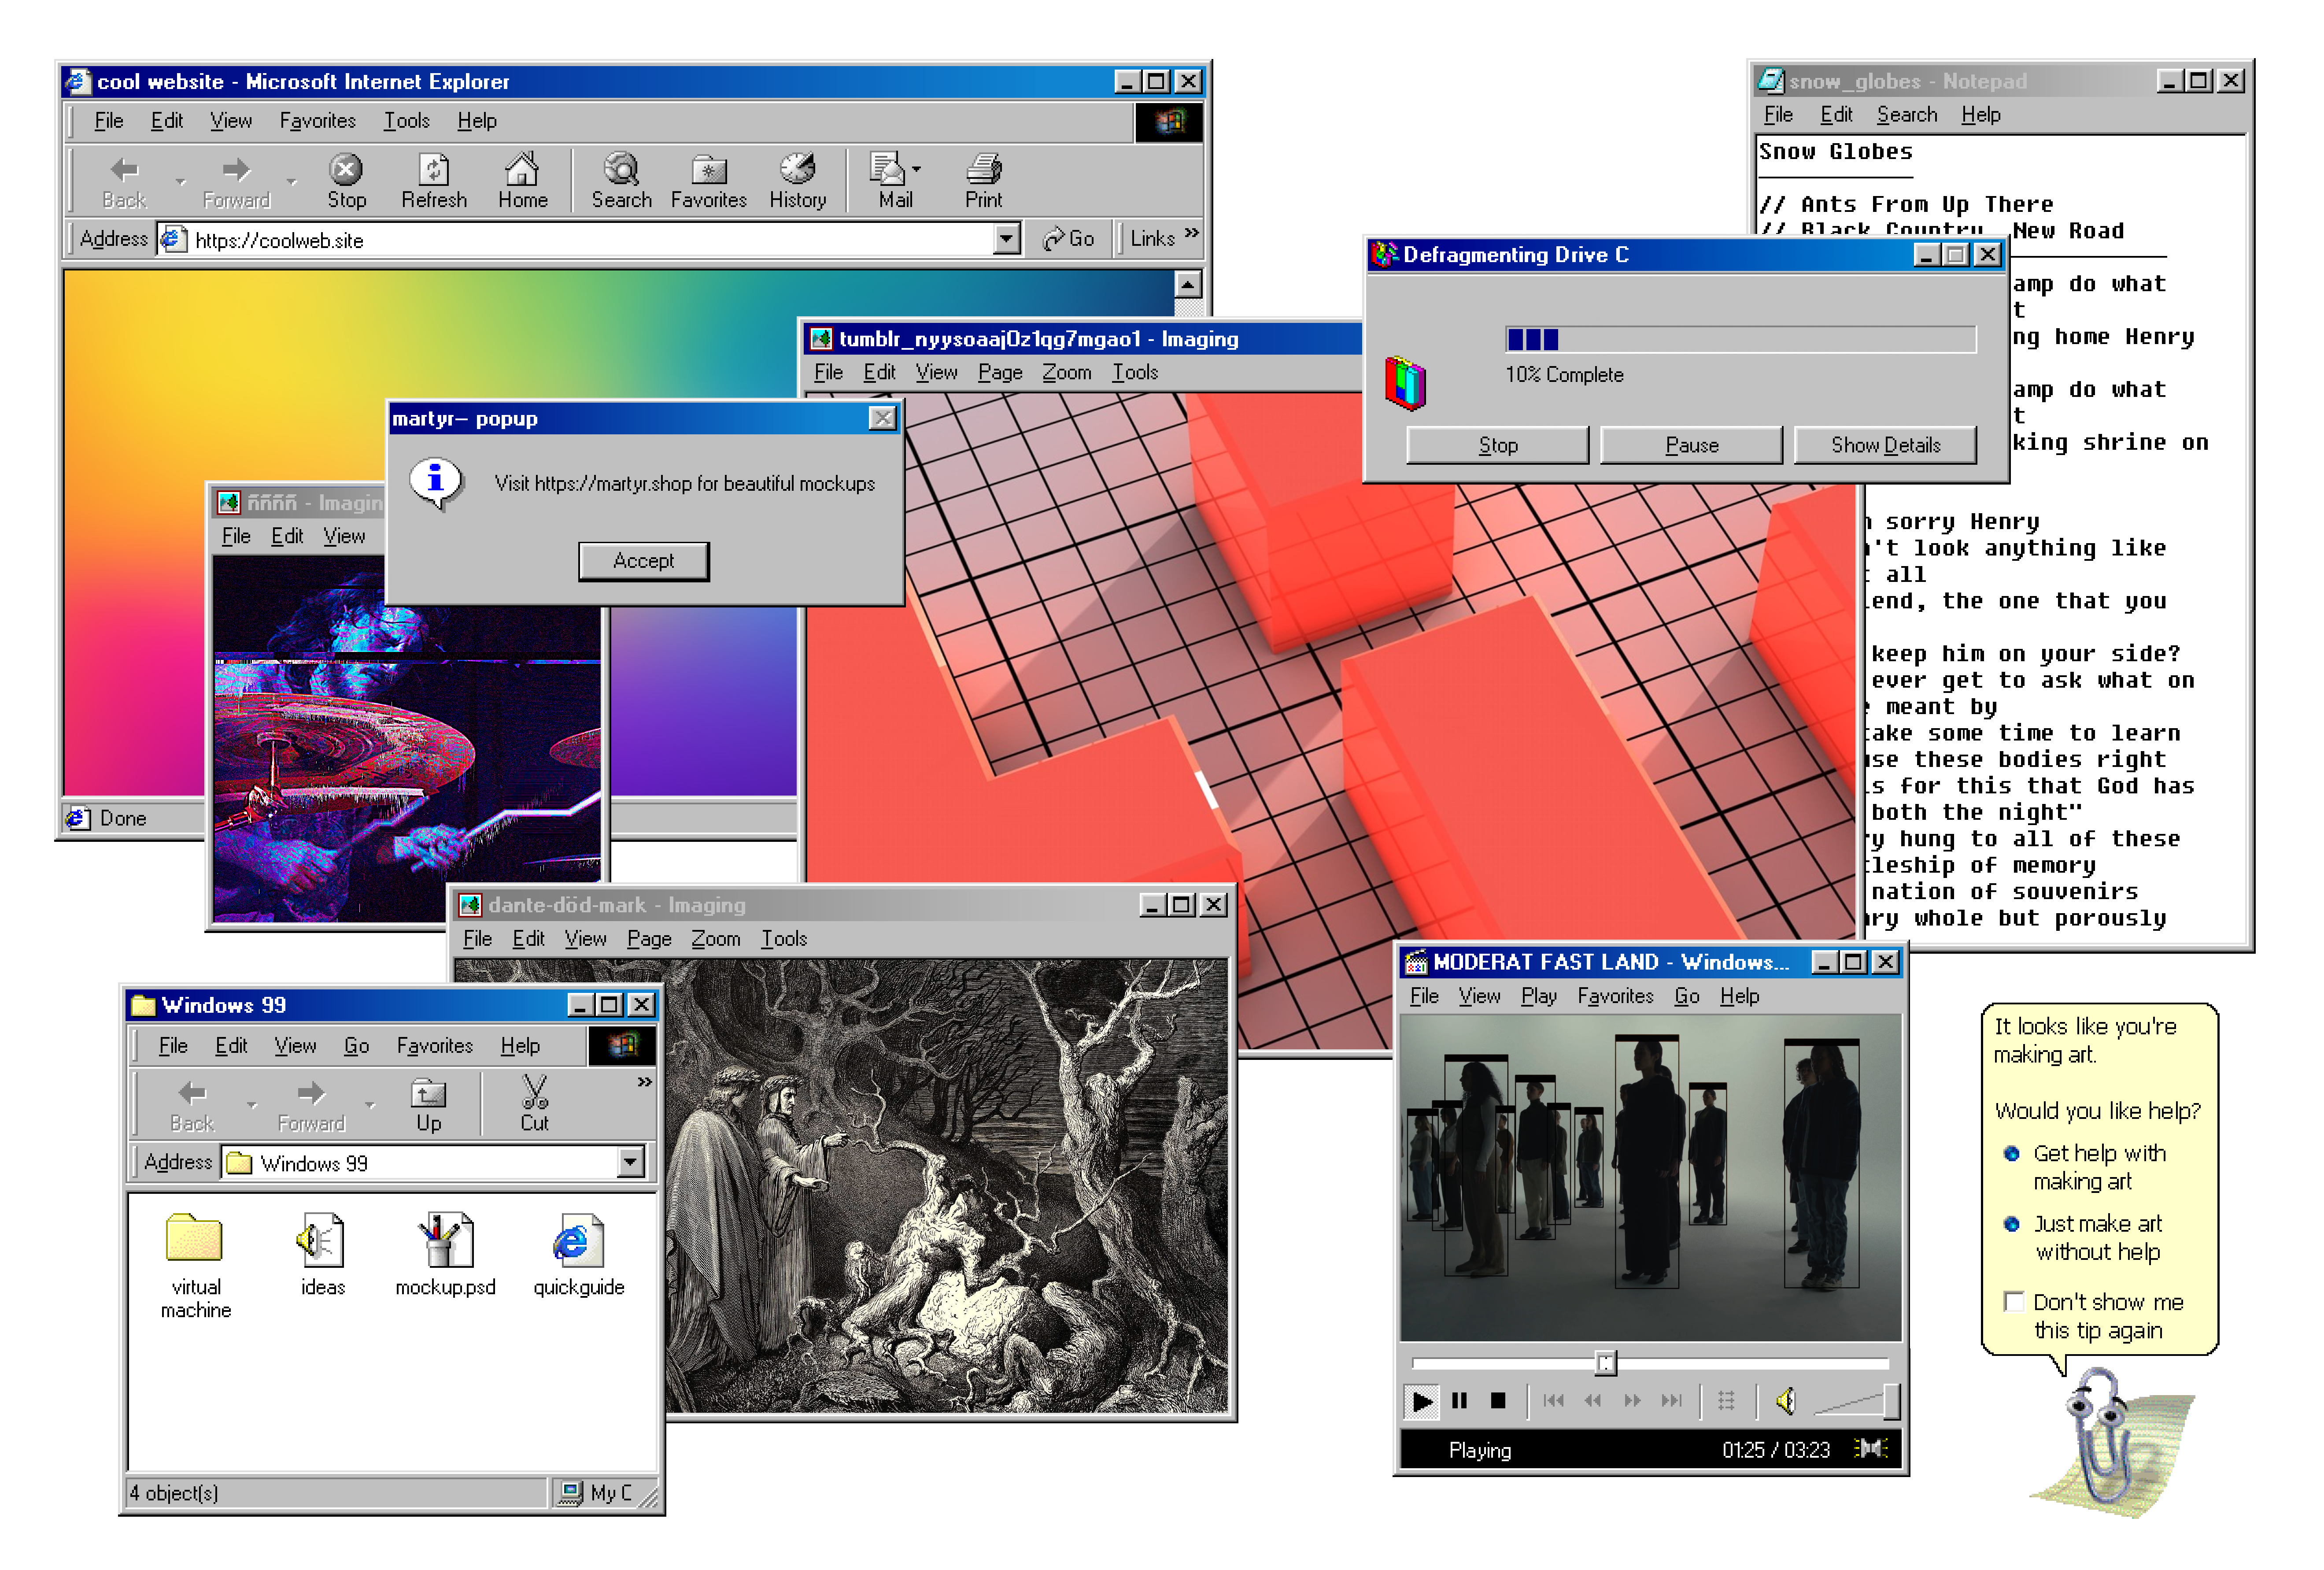Screen dimensions: 2324x1570
Task: Open the Forward dropdown arrow in Windows 99 explorer
Action: pyautogui.click(x=370, y=1105)
